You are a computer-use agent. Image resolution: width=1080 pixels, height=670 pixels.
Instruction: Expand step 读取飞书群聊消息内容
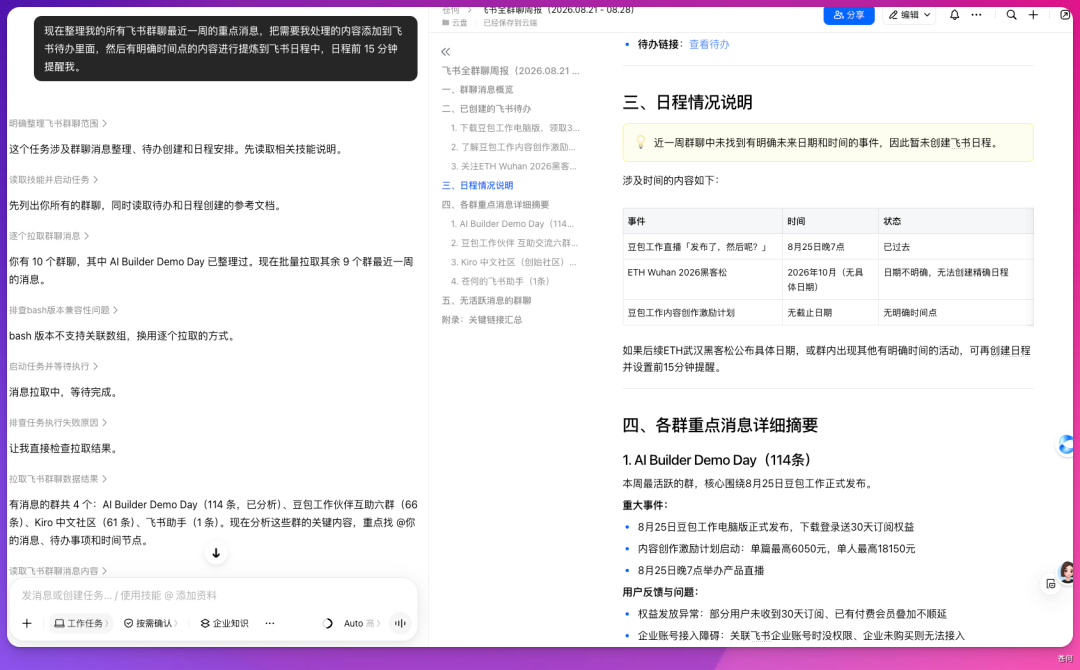tap(58, 571)
